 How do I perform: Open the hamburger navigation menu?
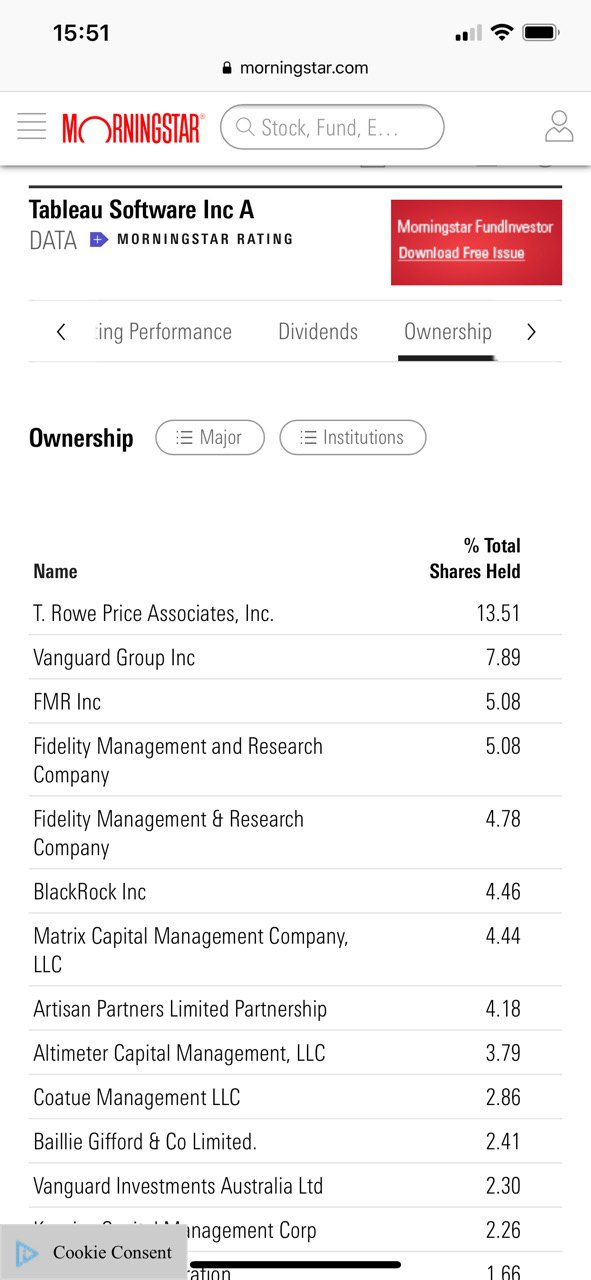[31, 127]
